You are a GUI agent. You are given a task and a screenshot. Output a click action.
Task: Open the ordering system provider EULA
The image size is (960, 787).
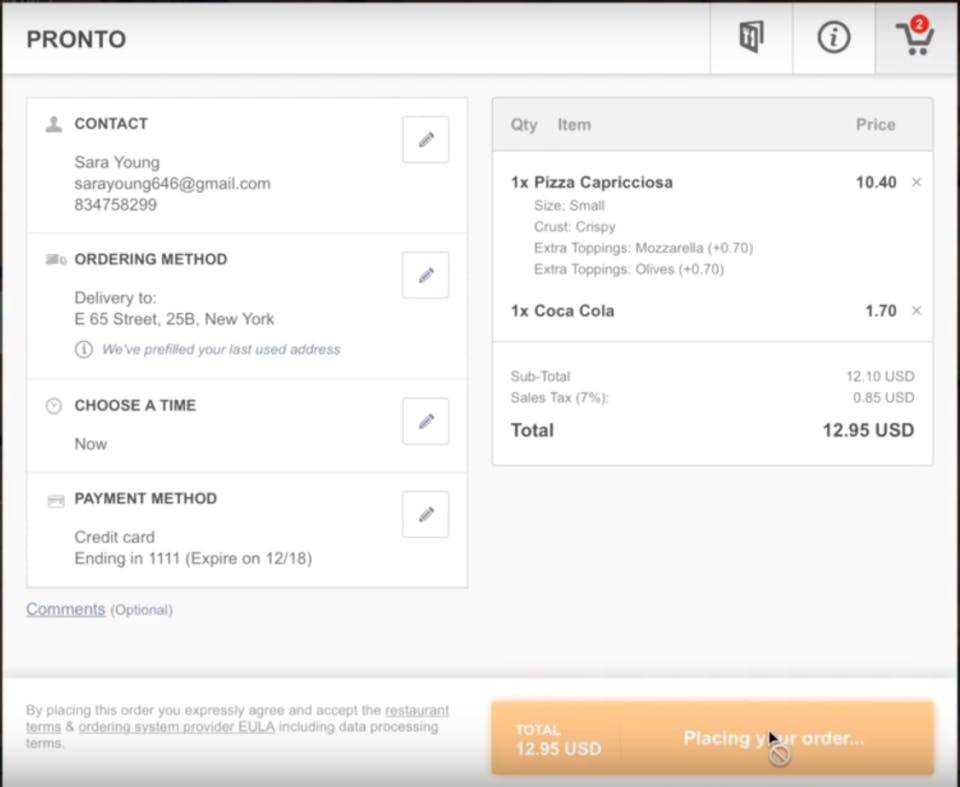coord(175,727)
